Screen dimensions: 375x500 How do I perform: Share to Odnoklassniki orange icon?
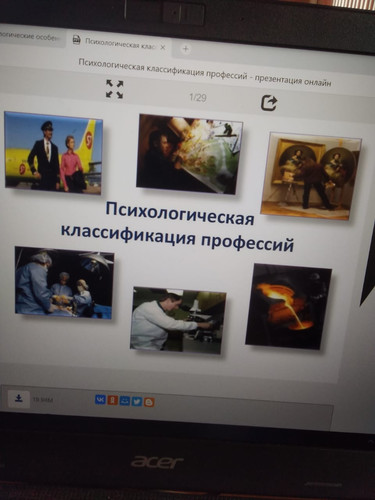pyautogui.click(x=113, y=400)
